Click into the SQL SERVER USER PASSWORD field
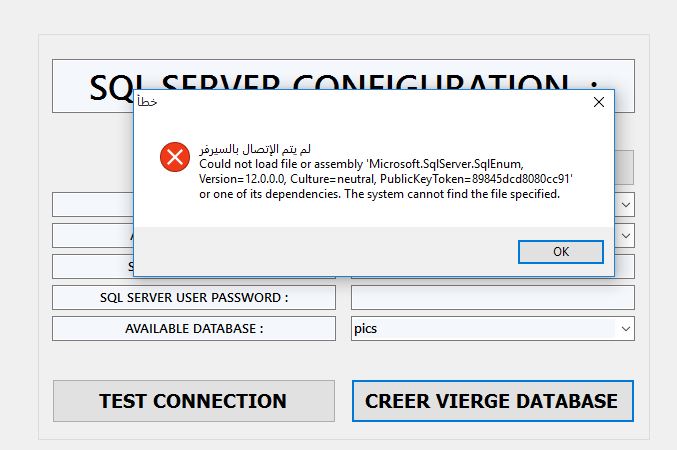The width and height of the screenshot is (677, 450). click(x=492, y=298)
